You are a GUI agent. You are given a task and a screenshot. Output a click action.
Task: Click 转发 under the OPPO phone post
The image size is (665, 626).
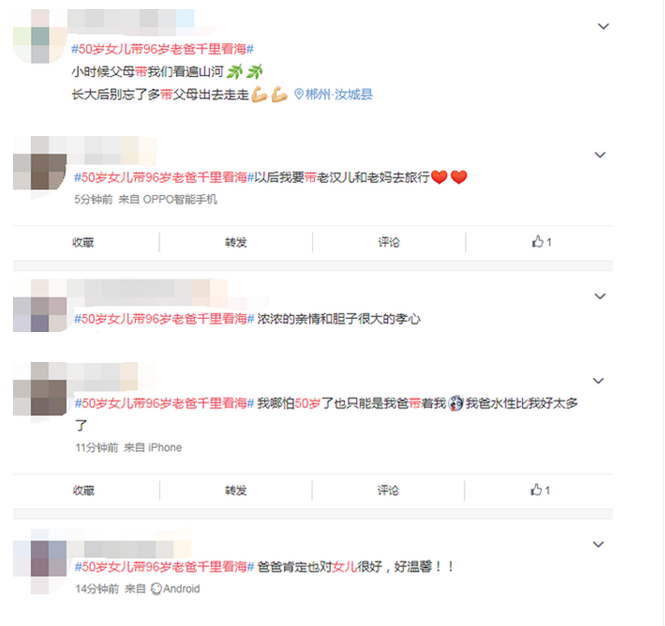point(236,243)
